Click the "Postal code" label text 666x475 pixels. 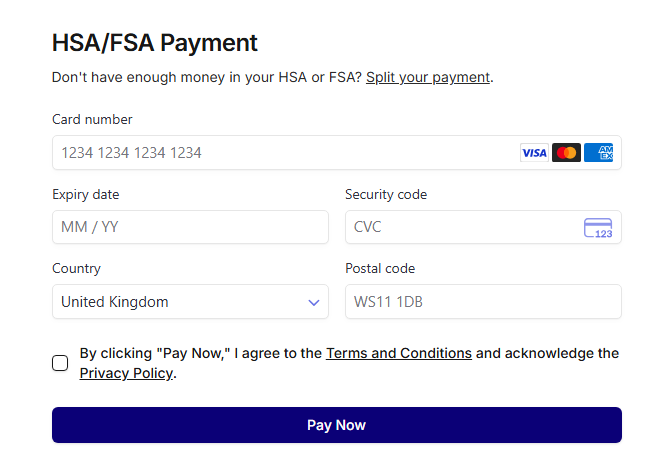tap(380, 269)
